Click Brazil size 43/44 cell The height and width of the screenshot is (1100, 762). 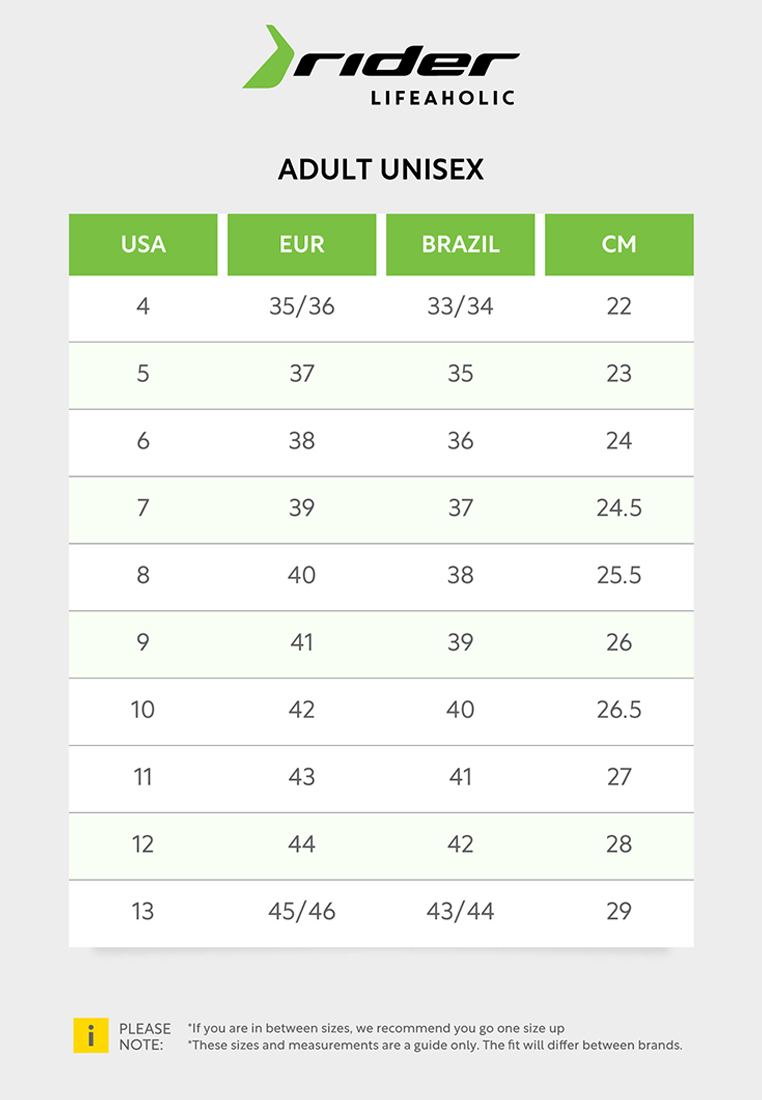click(460, 911)
